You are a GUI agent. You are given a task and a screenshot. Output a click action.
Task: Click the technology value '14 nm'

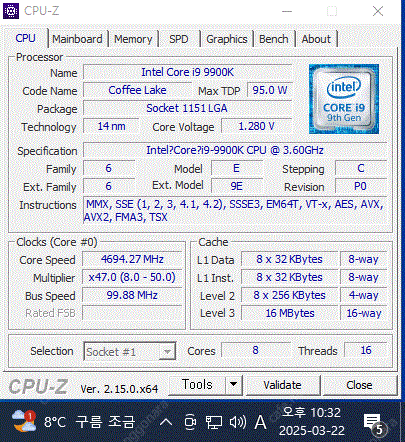pos(111,126)
